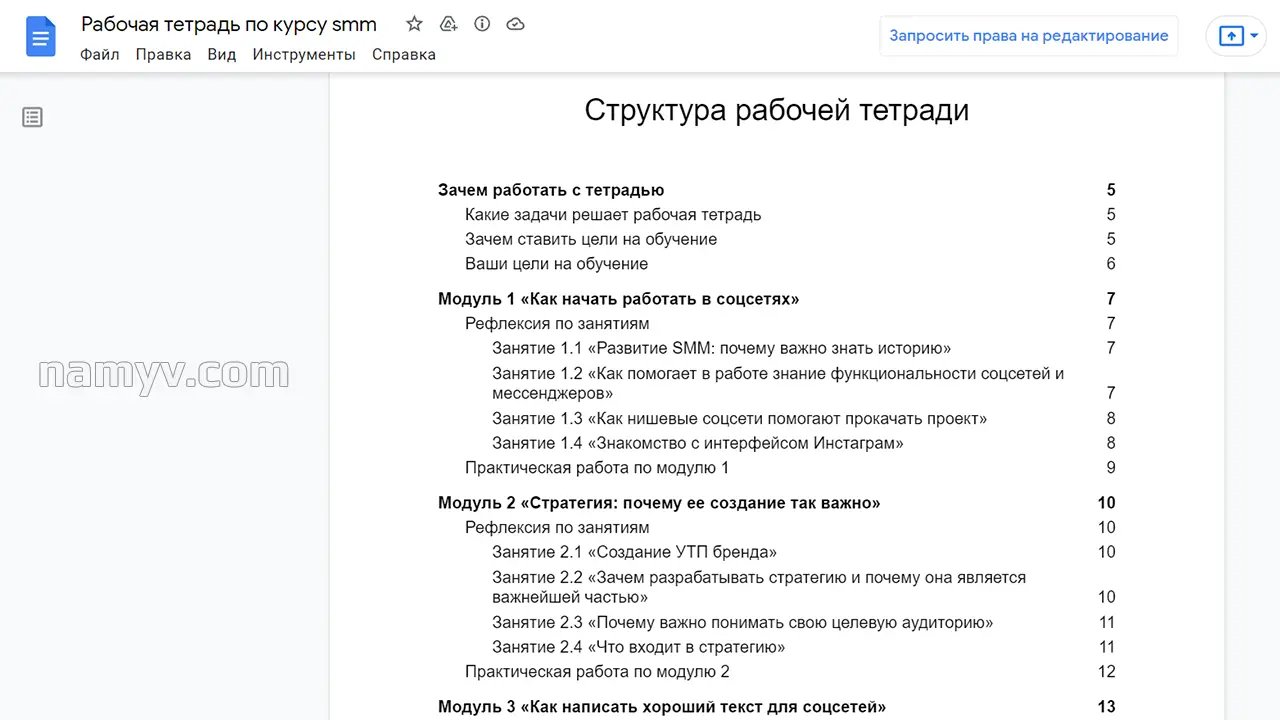1280x720 pixels.
Task: Open the Инструменты menu
Action: 304,55
